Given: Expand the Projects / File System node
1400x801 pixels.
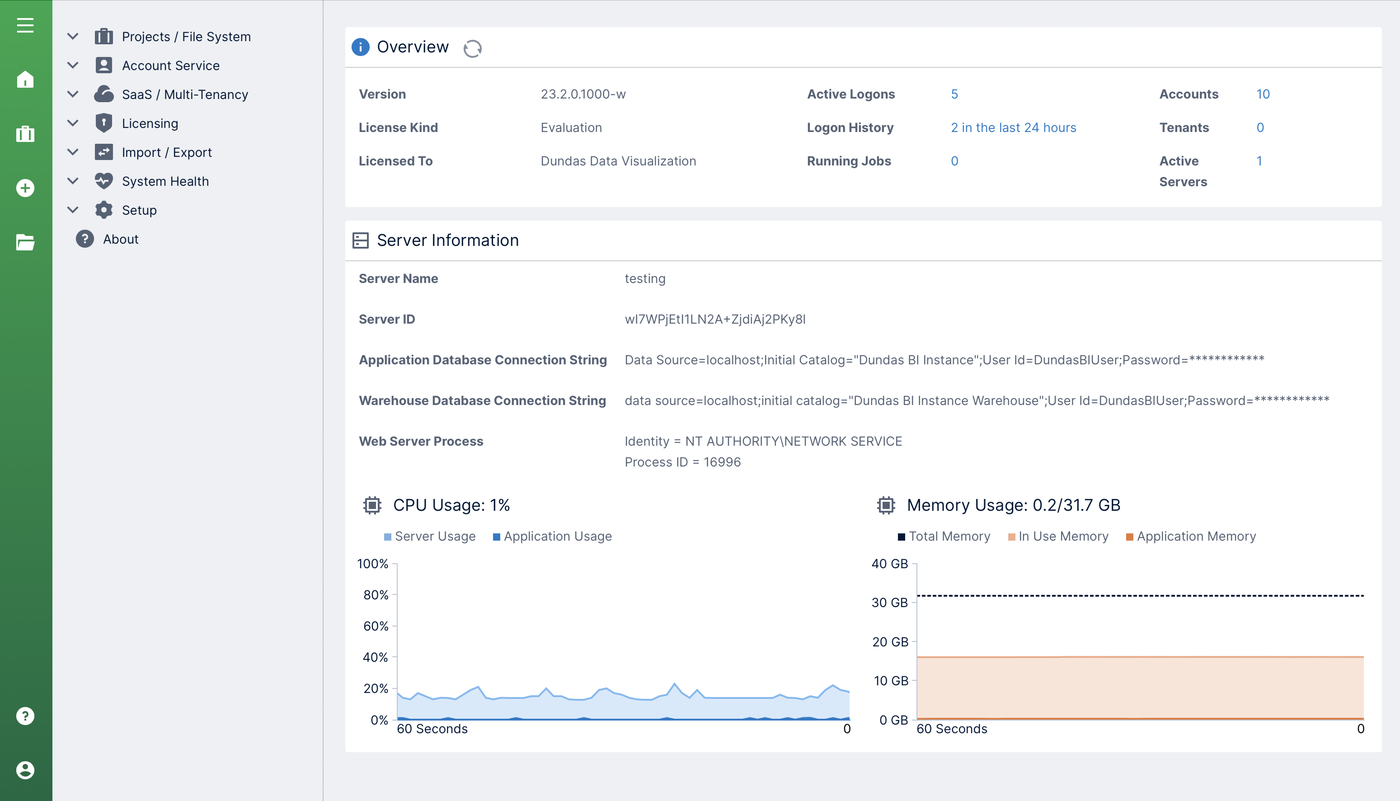Looking at the screenshot, I should click(x=73, y=37).
